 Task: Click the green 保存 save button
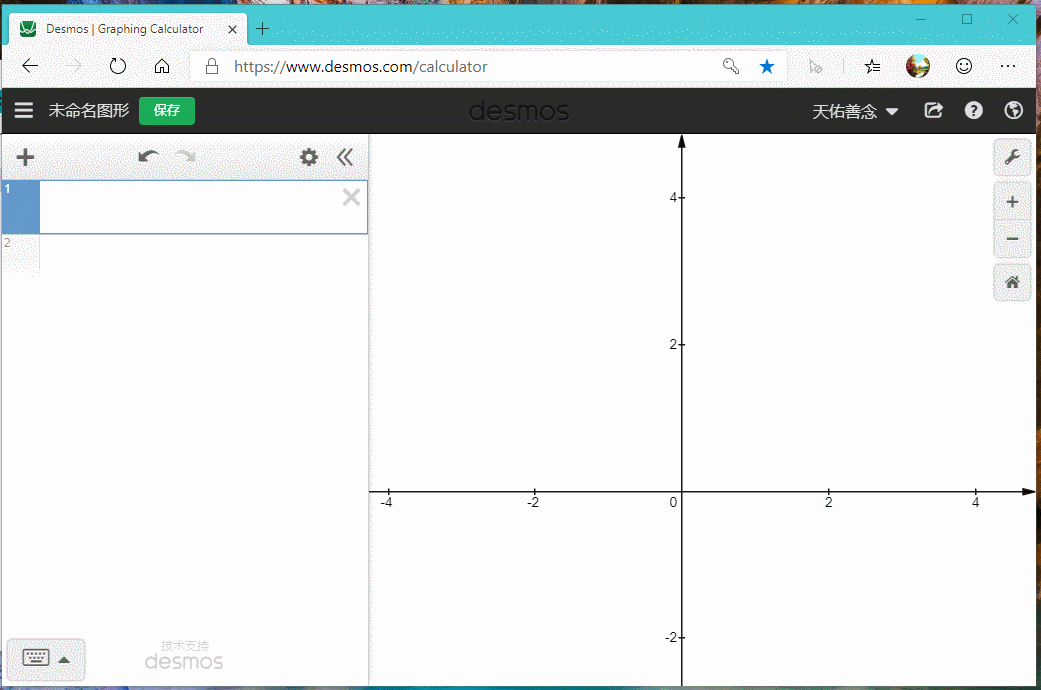tap(167, 110)
